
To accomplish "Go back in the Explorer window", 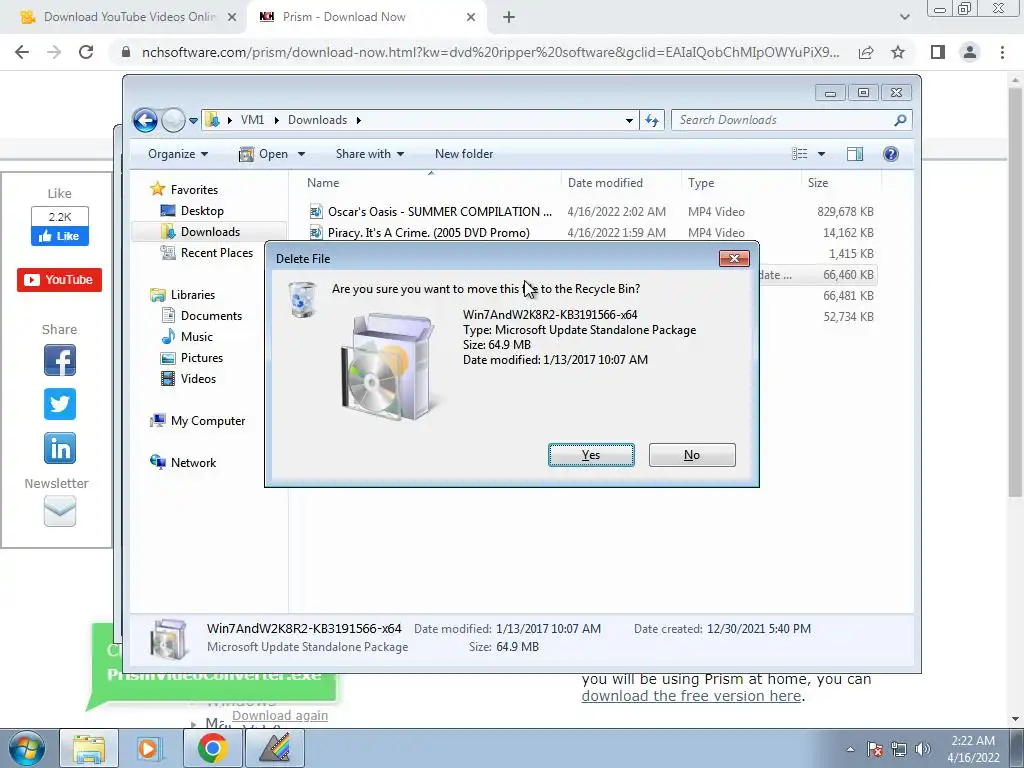I will 145,120.
